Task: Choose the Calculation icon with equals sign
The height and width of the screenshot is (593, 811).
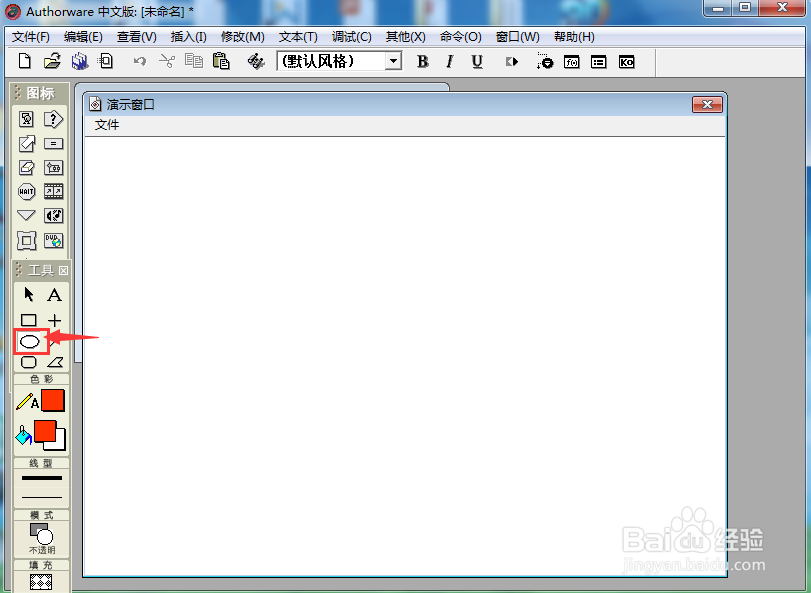Action: [x=53, y=143]
